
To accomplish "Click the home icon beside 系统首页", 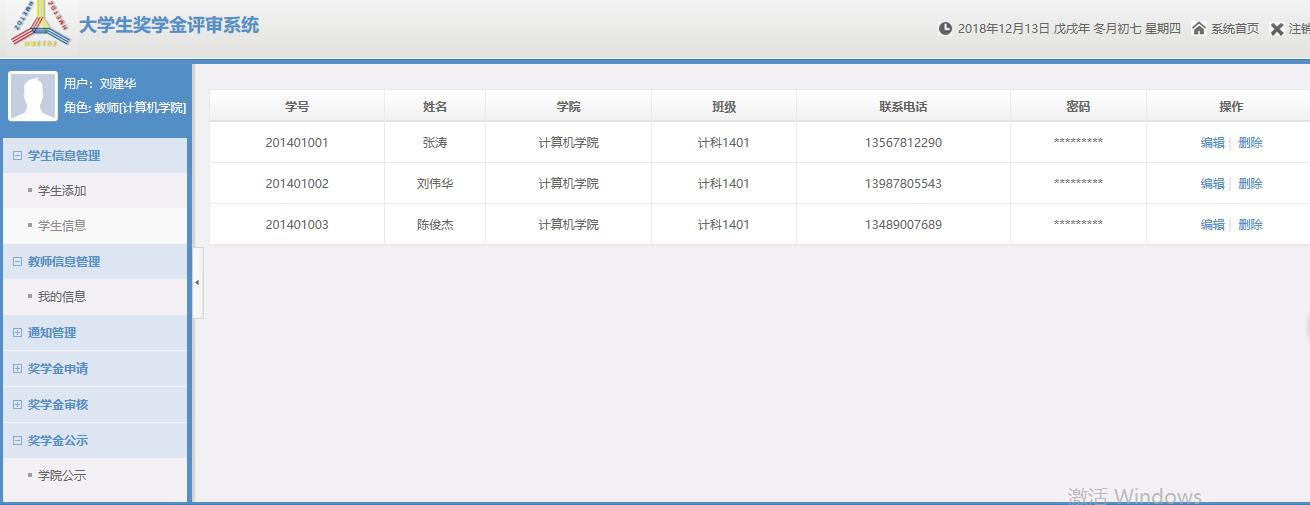I will (1199, 29).
